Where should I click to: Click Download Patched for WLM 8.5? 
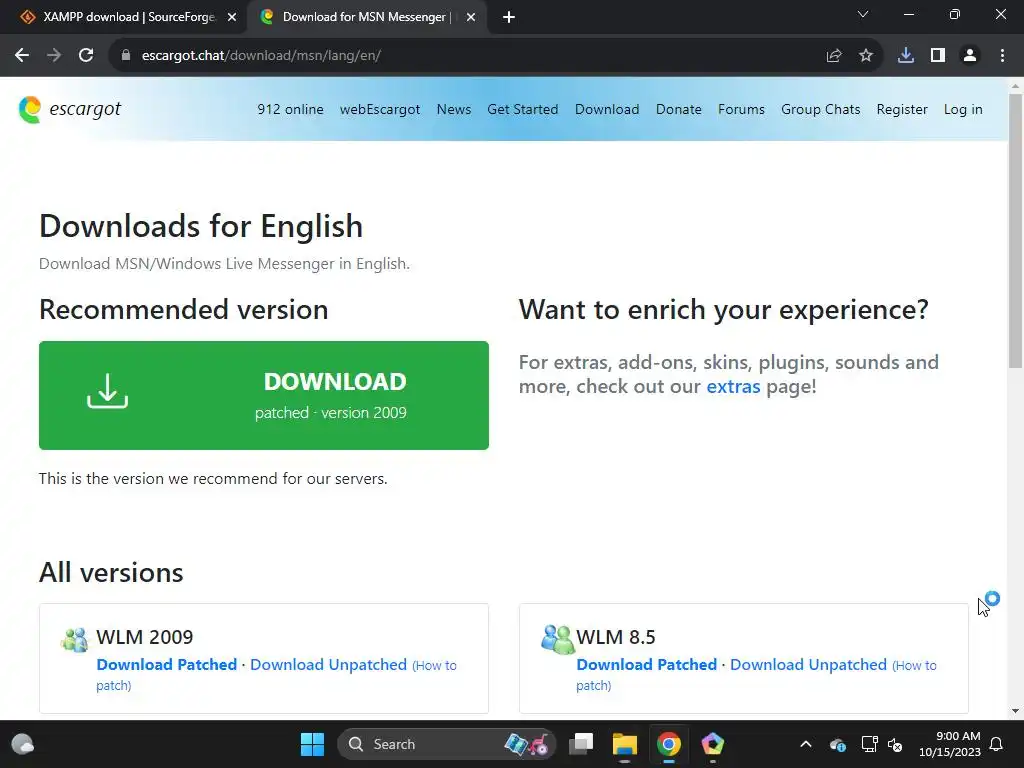[x=647, y=665]
